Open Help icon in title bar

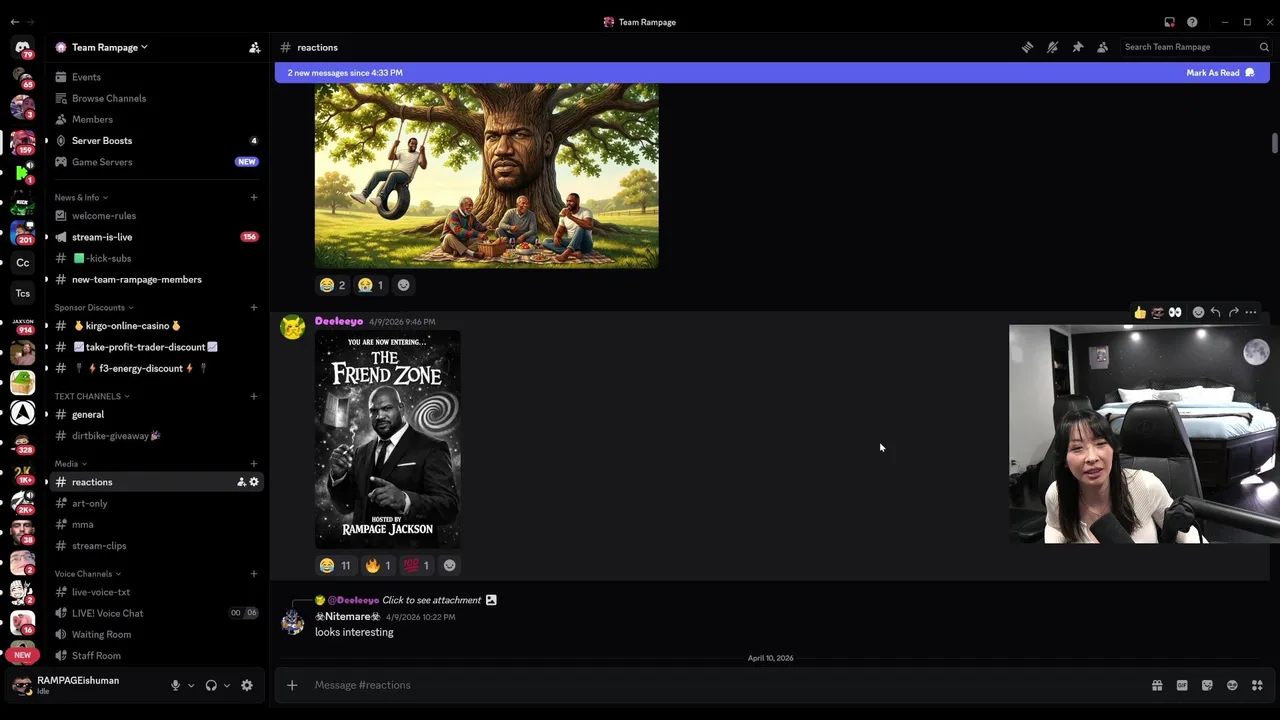(1192, 22)
